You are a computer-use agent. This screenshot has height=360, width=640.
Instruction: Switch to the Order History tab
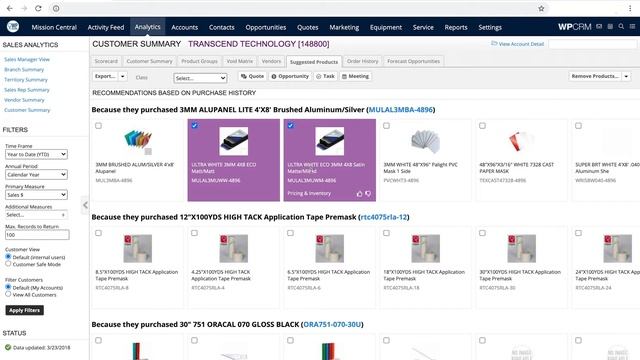(362, 61)
